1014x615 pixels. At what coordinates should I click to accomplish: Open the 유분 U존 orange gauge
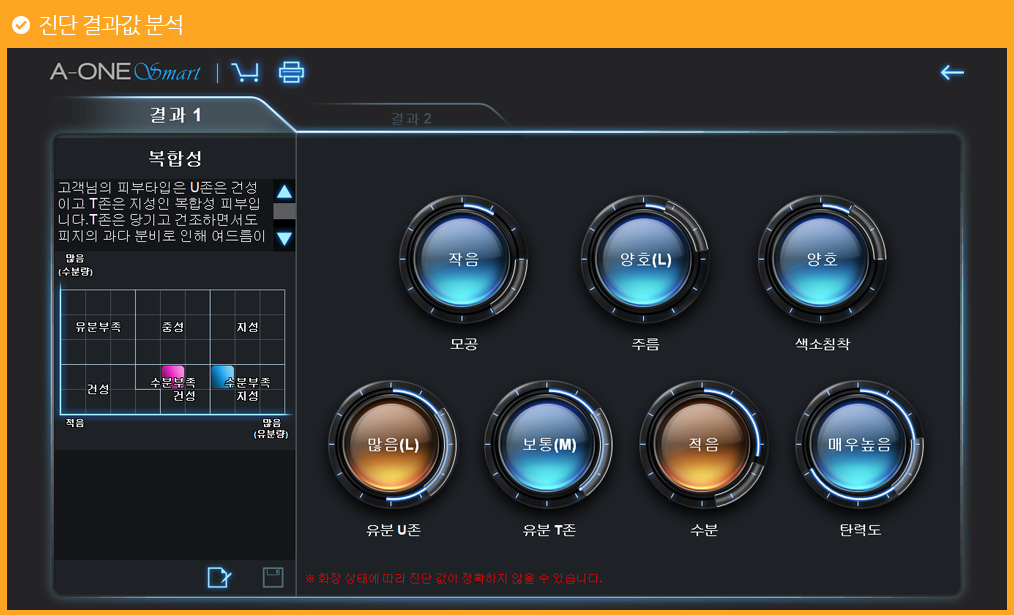tap(393, 445)
